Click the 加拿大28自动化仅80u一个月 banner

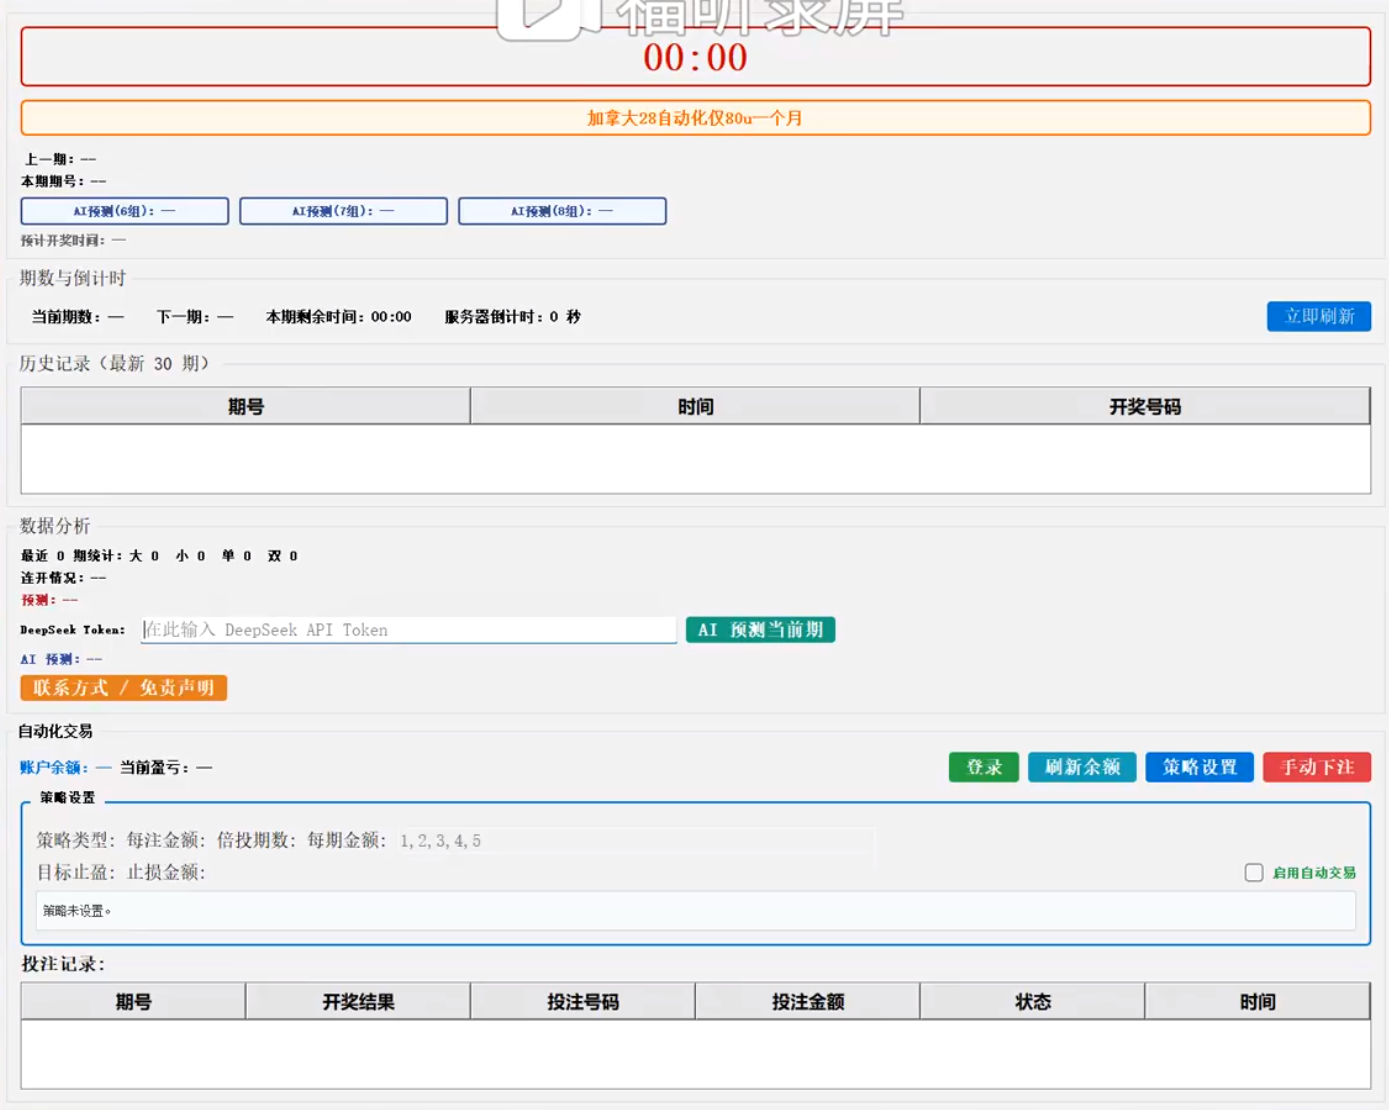click(694, 117)
